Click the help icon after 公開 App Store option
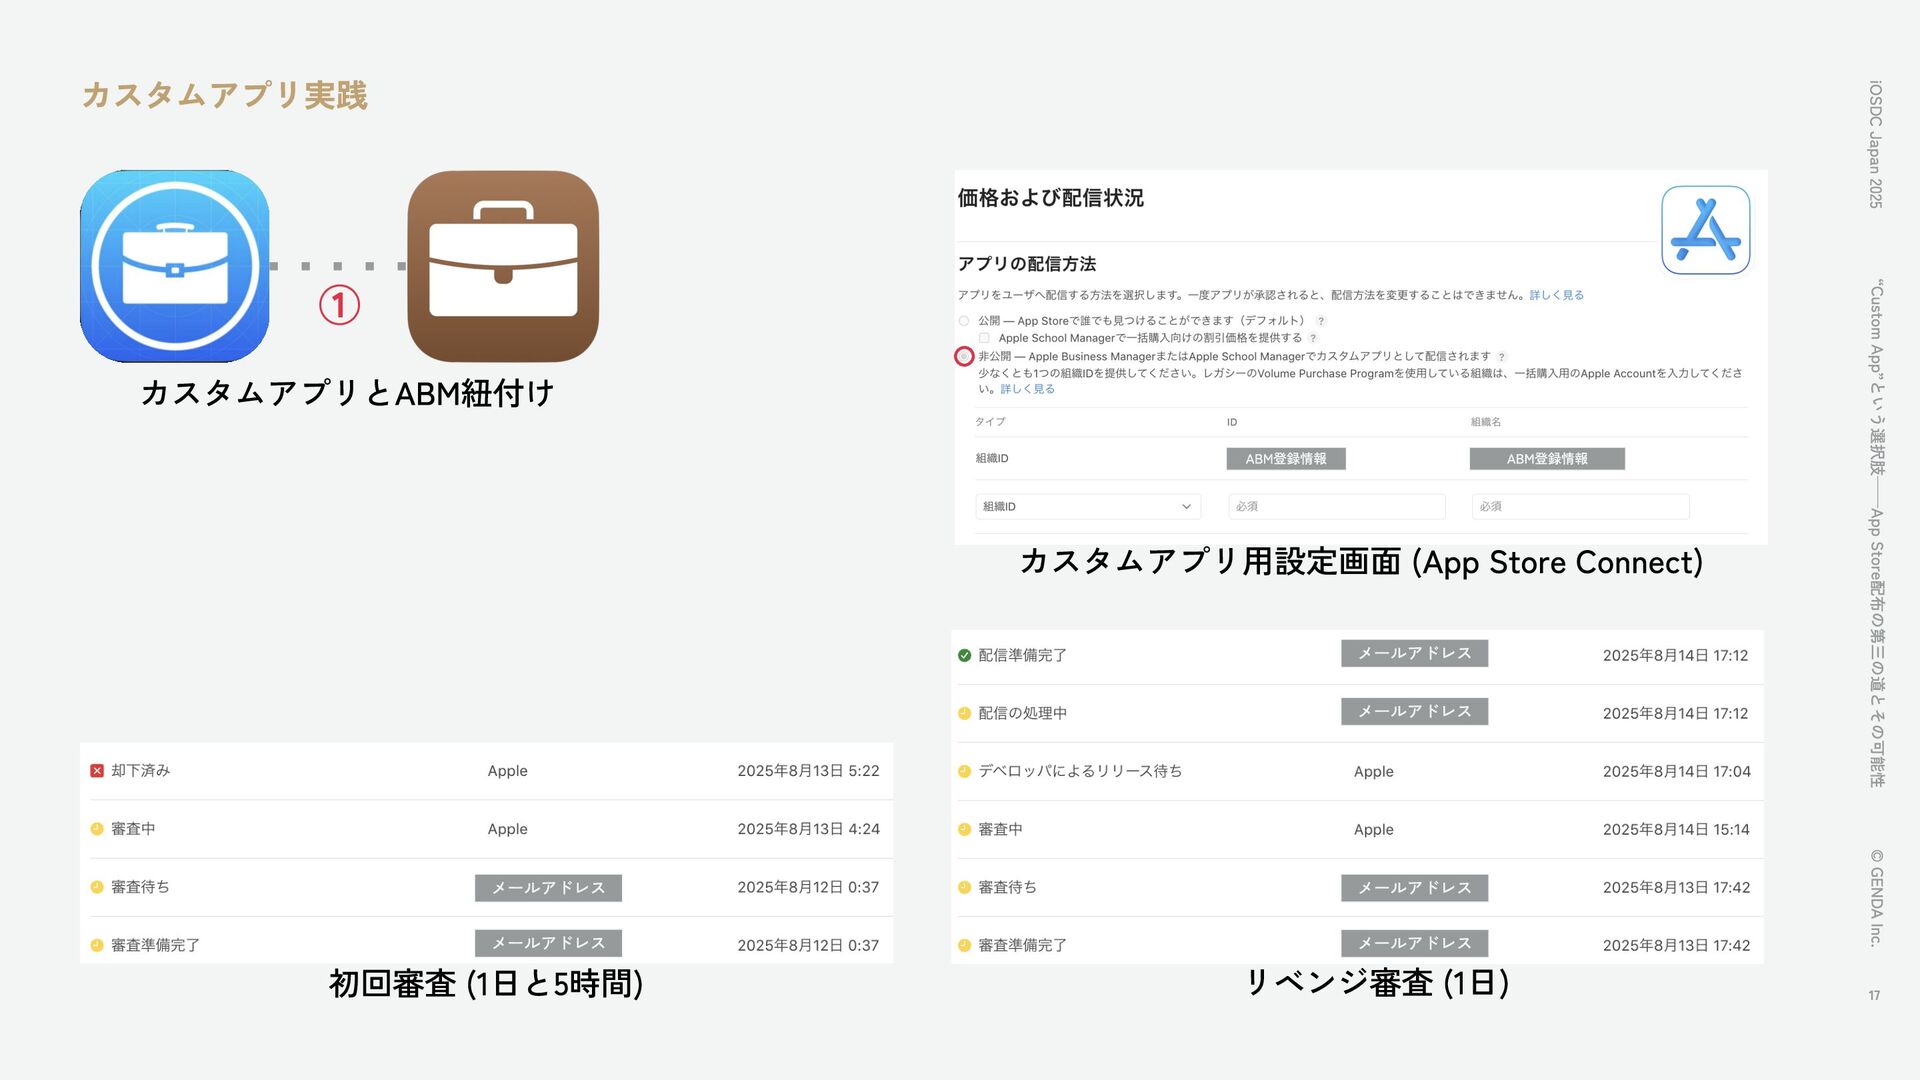The image size is (1920, 1080). 1321,321
